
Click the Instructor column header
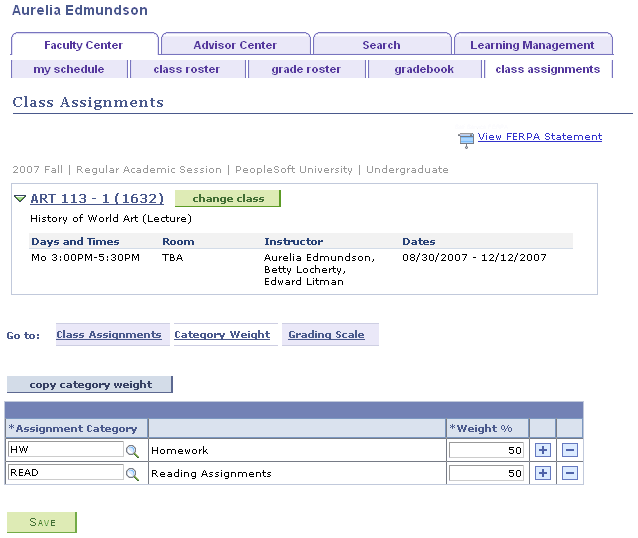tap(294, 242)
